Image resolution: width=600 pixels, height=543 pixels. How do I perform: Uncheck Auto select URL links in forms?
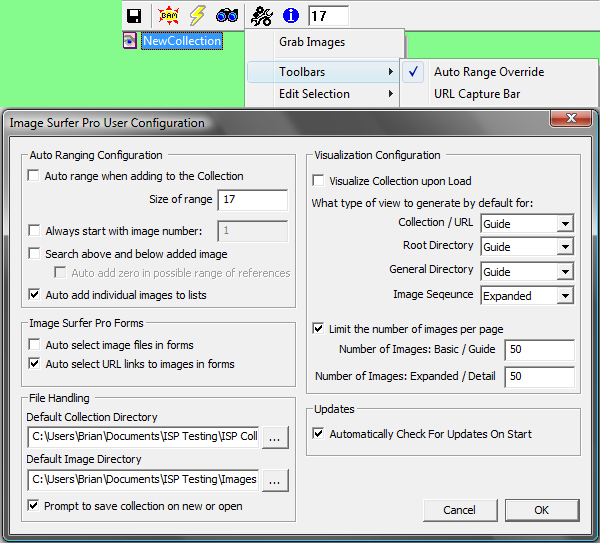pos(34,364)
